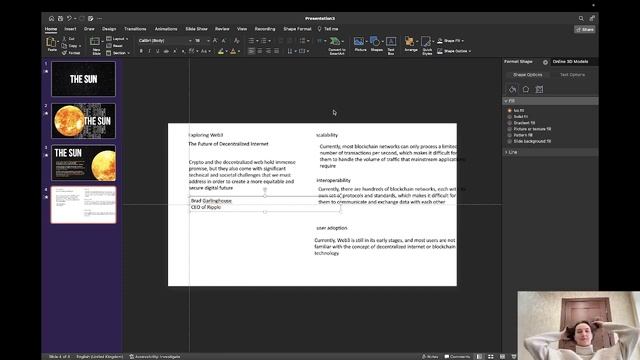The height and width of the screenshot is (360, 640).
Task: Open the Shape Format tab
Action: [x=297, y=29]
